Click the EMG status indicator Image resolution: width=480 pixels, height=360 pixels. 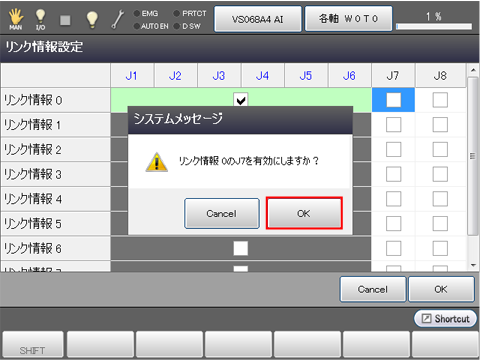[x=146, y=13]
